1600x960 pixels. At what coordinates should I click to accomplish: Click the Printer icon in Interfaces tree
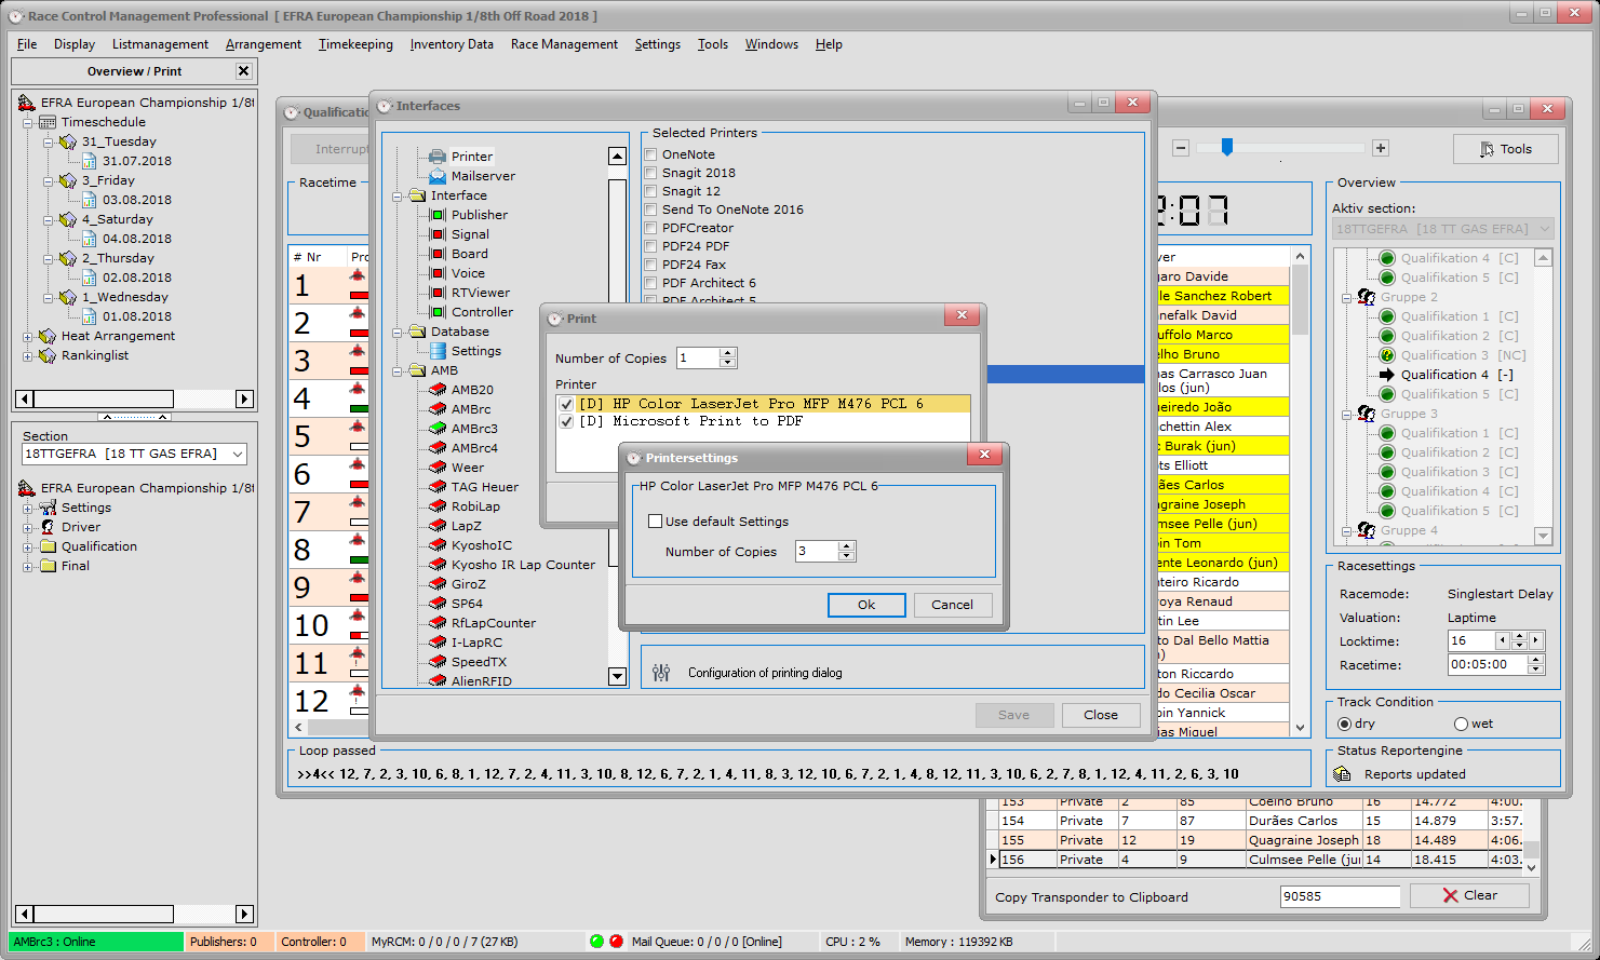pos(437,156)
